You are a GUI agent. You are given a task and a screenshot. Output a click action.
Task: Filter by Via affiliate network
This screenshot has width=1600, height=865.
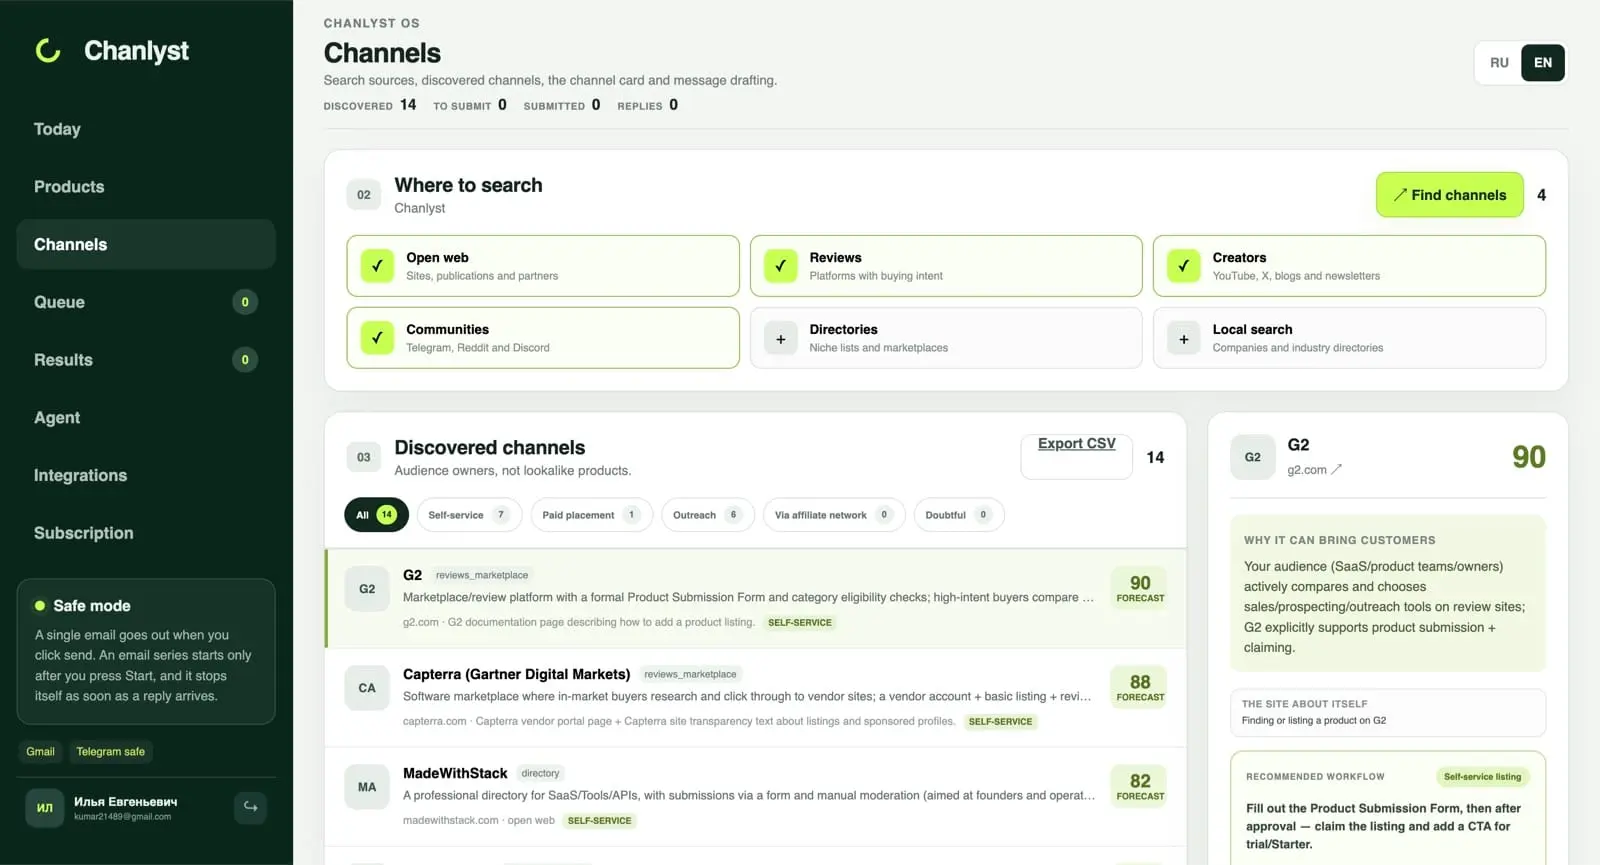(x=833, y=515)
